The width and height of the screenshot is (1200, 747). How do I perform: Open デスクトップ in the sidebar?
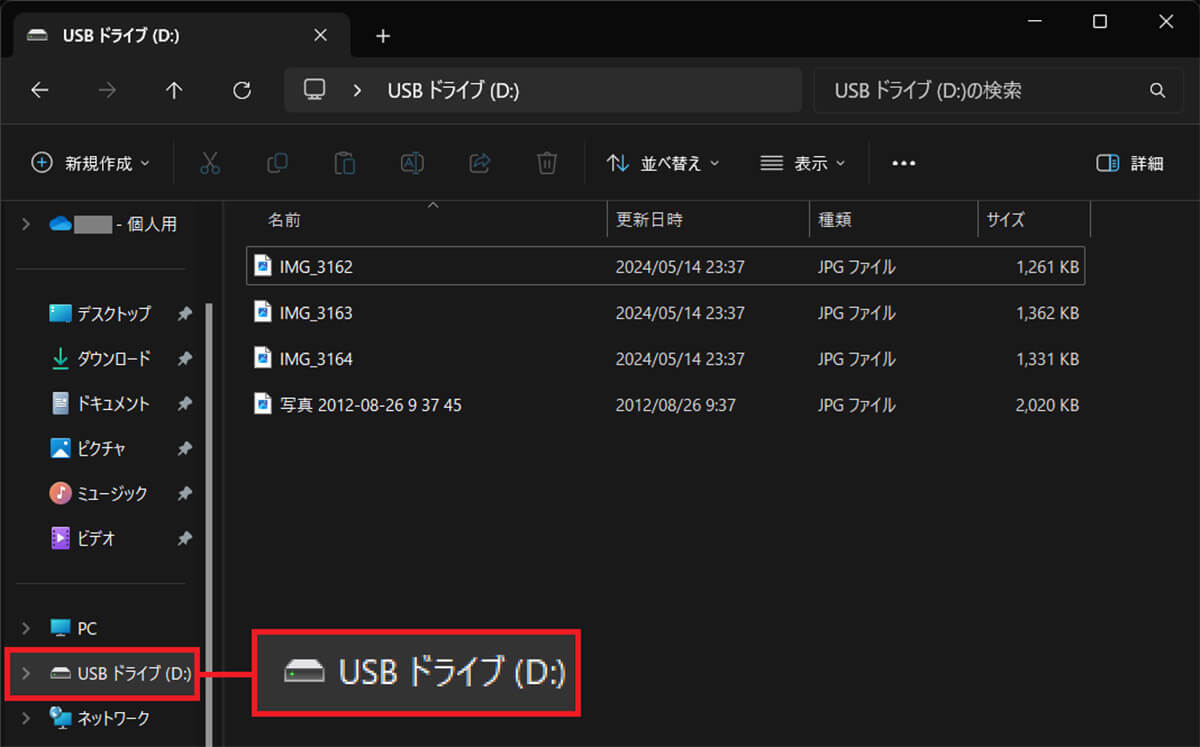pos(101,313)
